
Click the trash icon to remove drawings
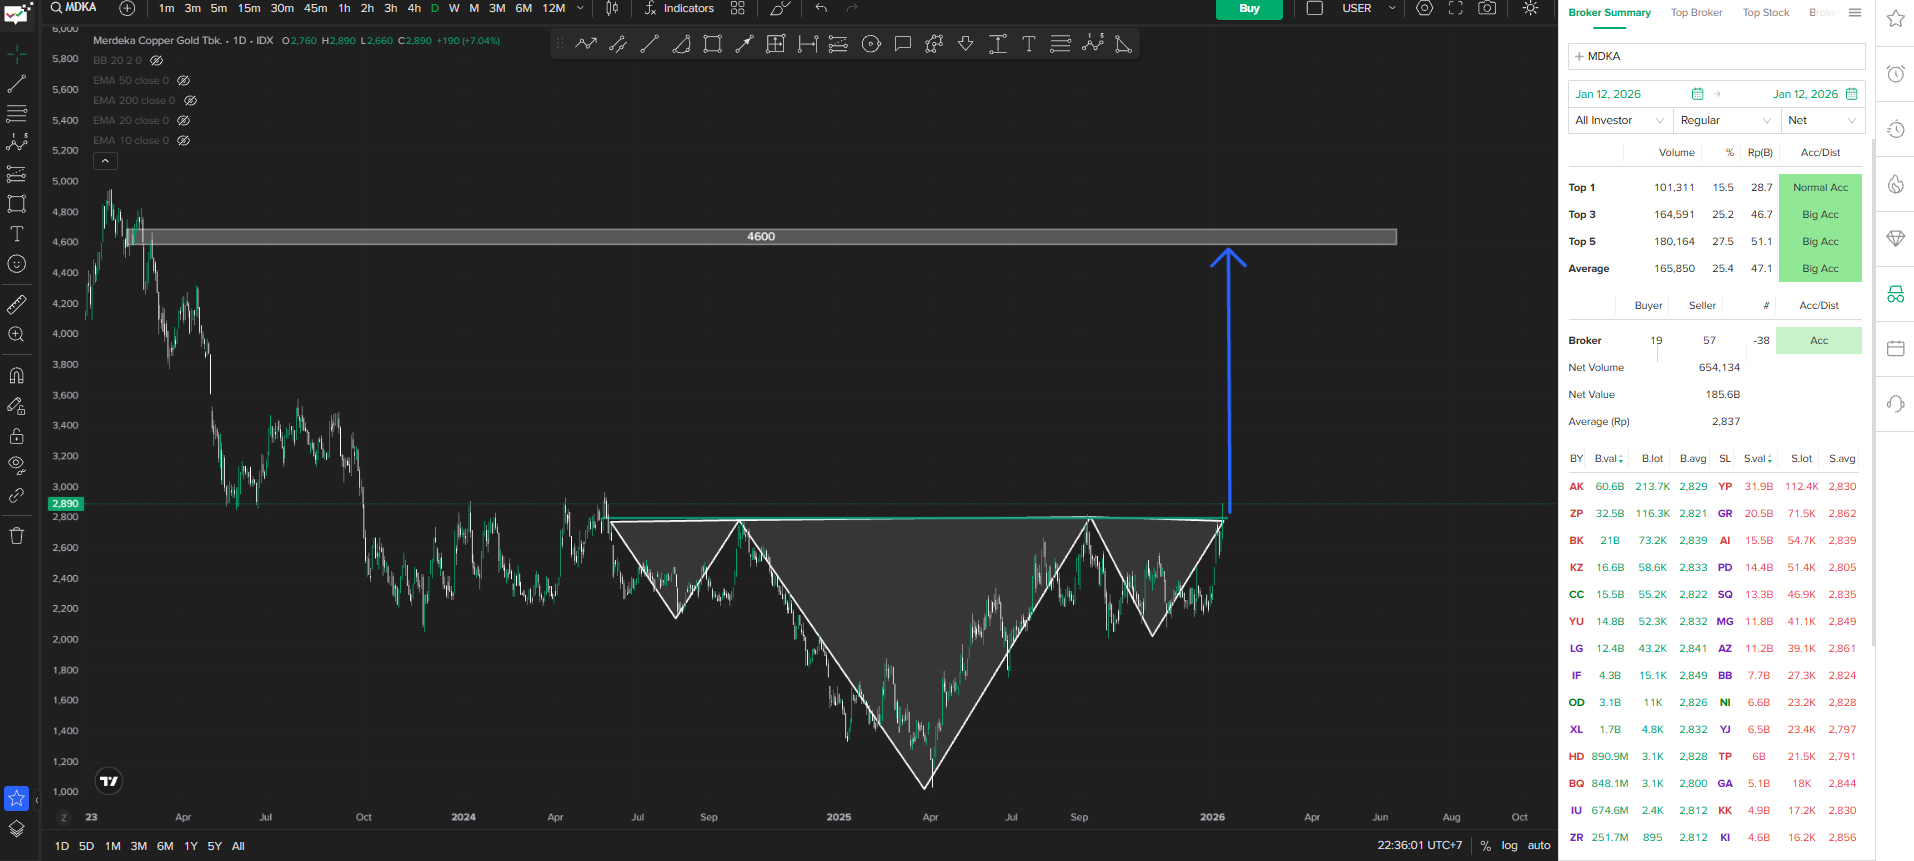coord(17,536)
